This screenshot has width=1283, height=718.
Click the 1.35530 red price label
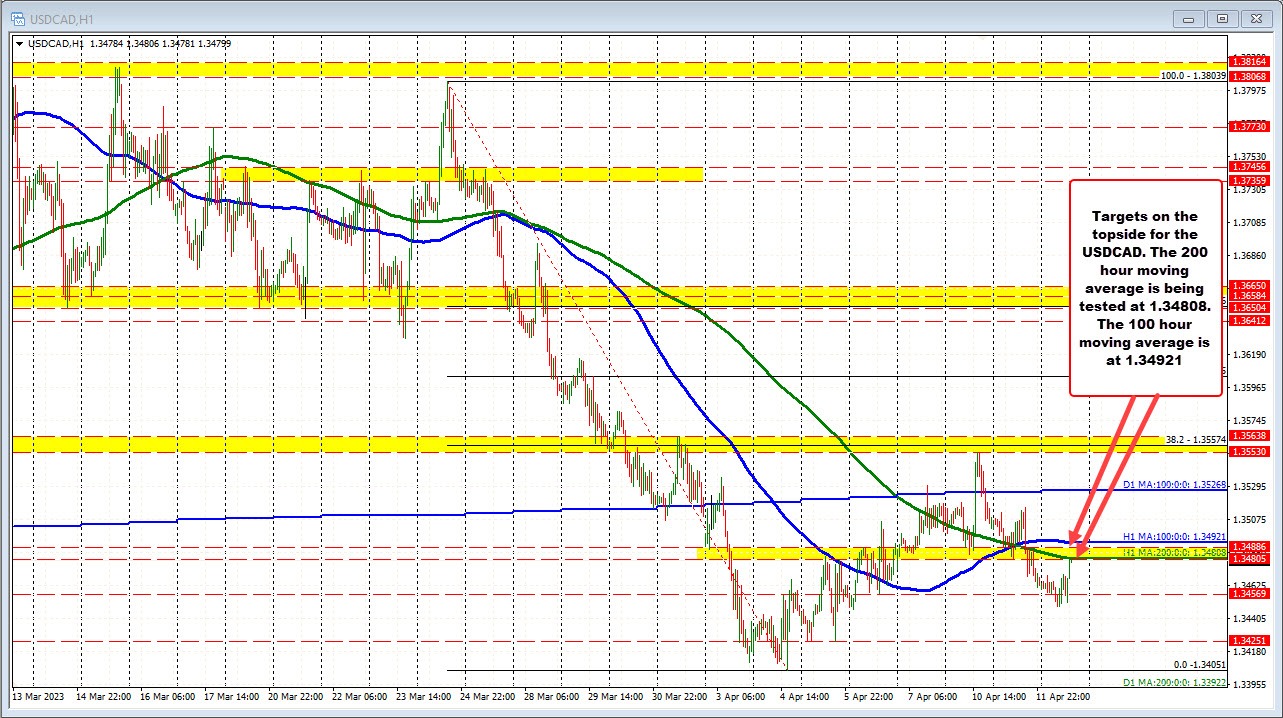[1250, 452]
